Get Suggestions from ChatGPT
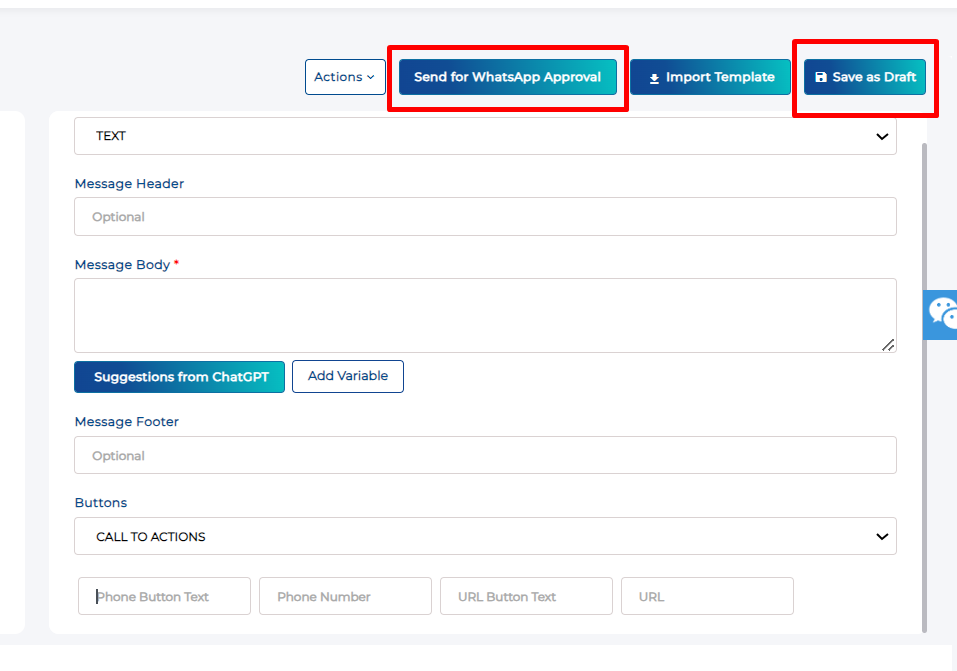This screenshot has width=957, height=671. (x=179, y=377)
